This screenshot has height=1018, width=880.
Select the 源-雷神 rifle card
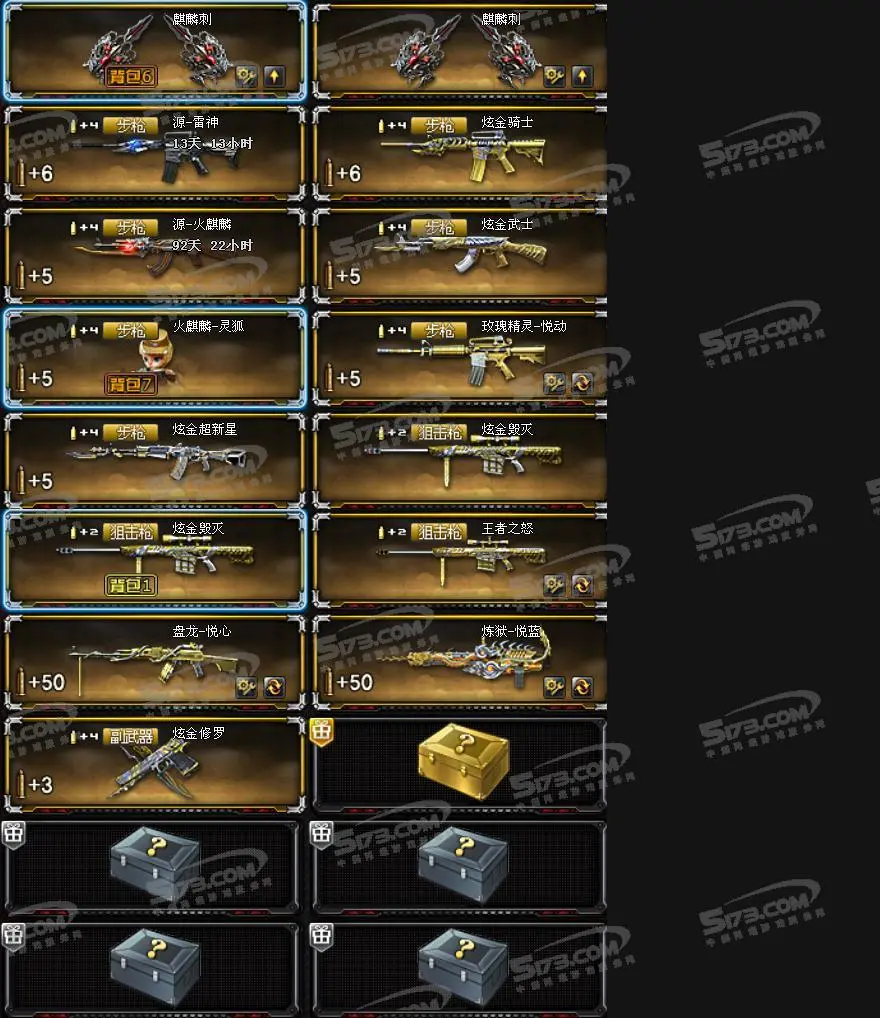pos(155,153)
